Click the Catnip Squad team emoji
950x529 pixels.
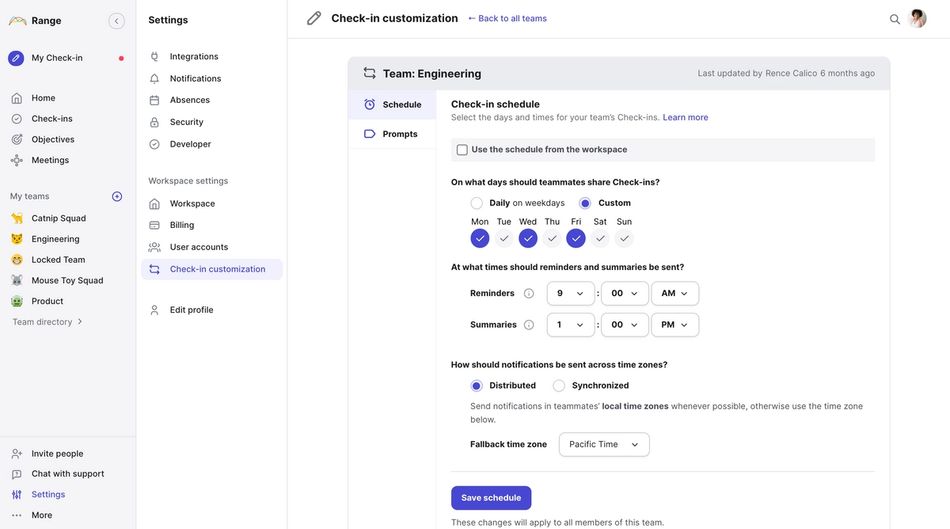(x=17, y=218)
